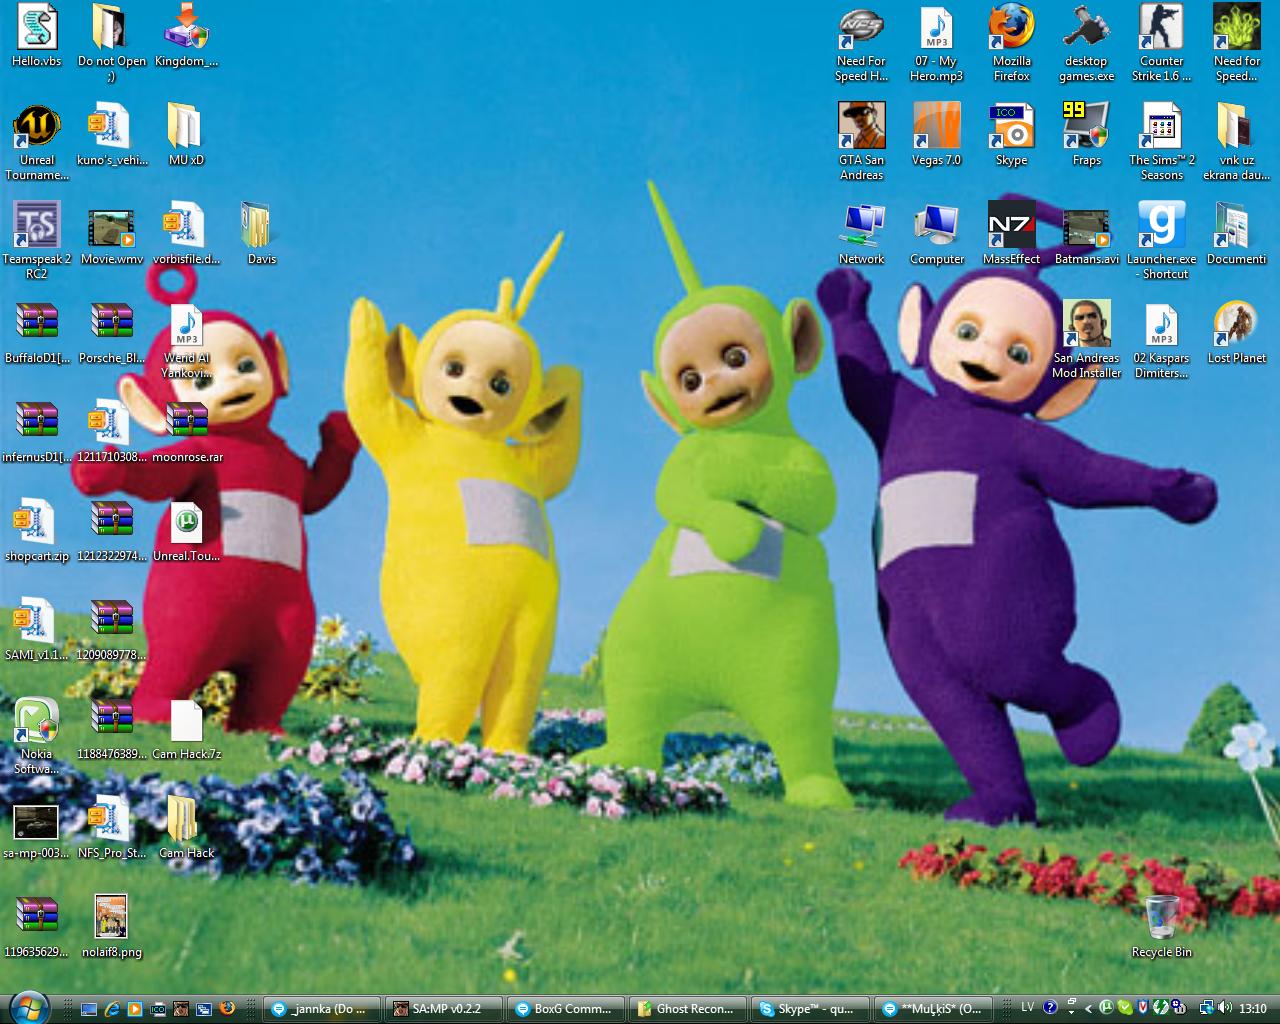Launch the Lost Planet shortcut

(1236, 333)
